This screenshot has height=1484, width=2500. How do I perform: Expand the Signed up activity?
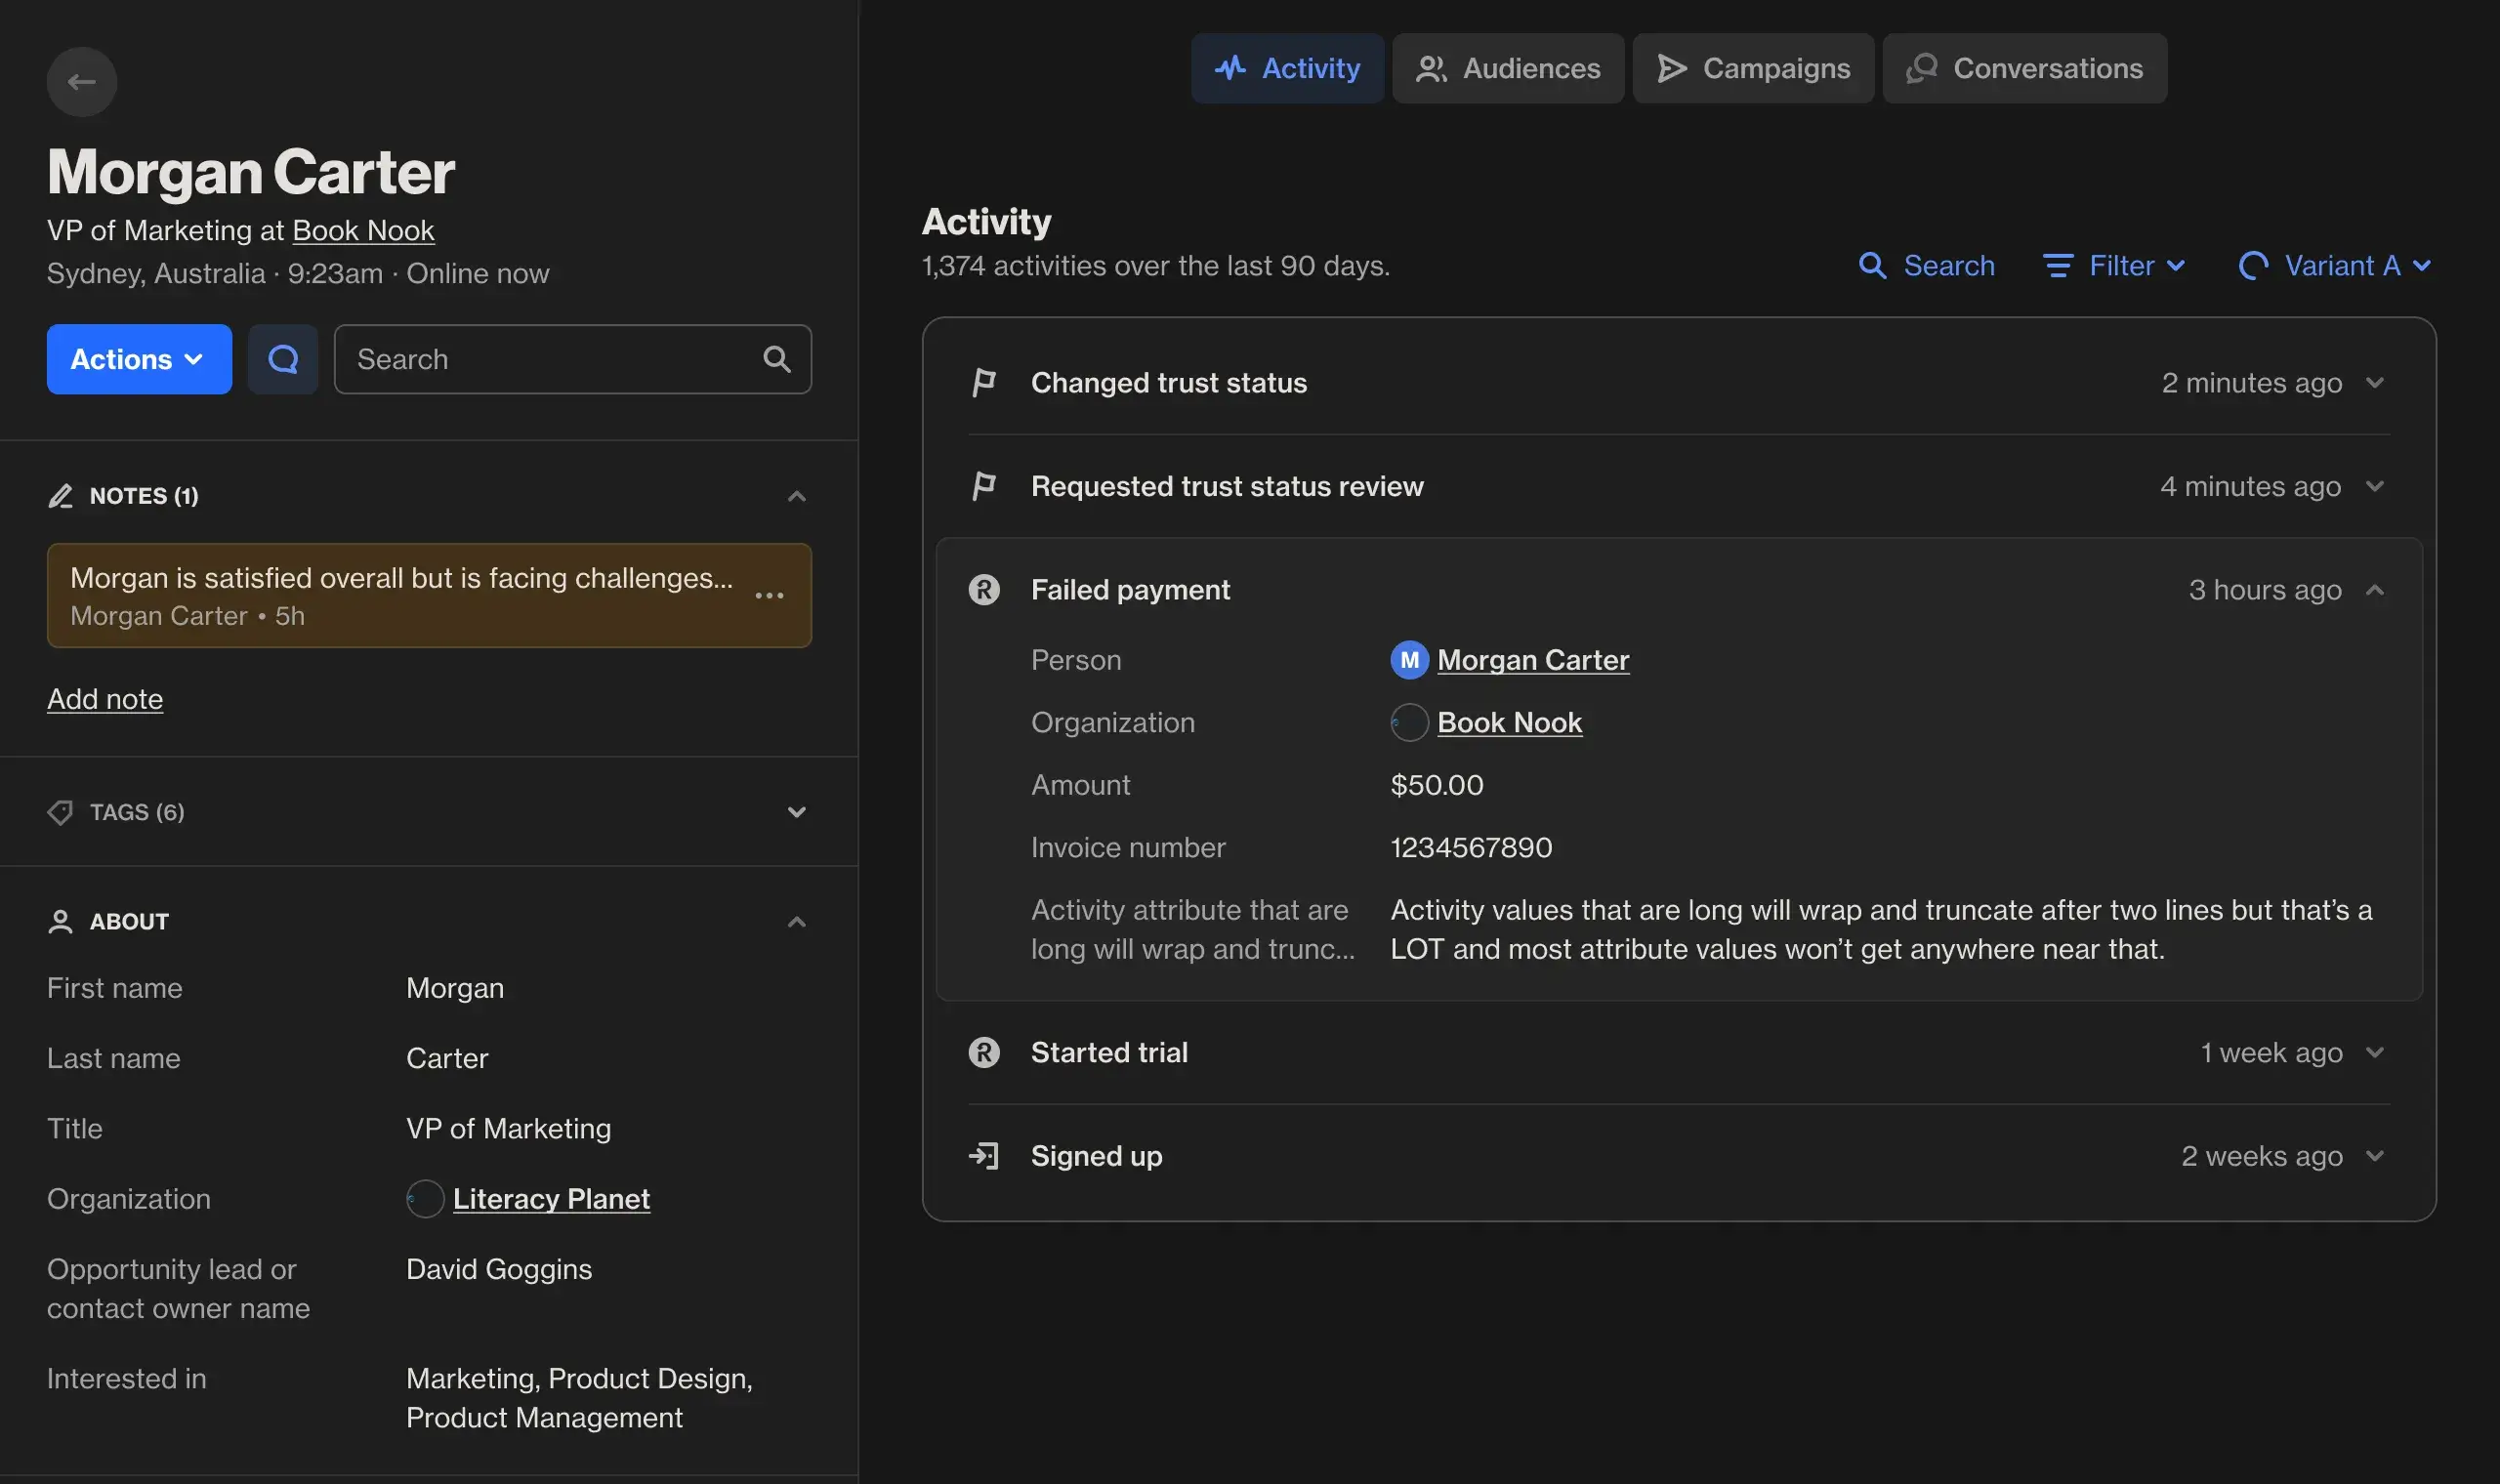(2375, 1156)
